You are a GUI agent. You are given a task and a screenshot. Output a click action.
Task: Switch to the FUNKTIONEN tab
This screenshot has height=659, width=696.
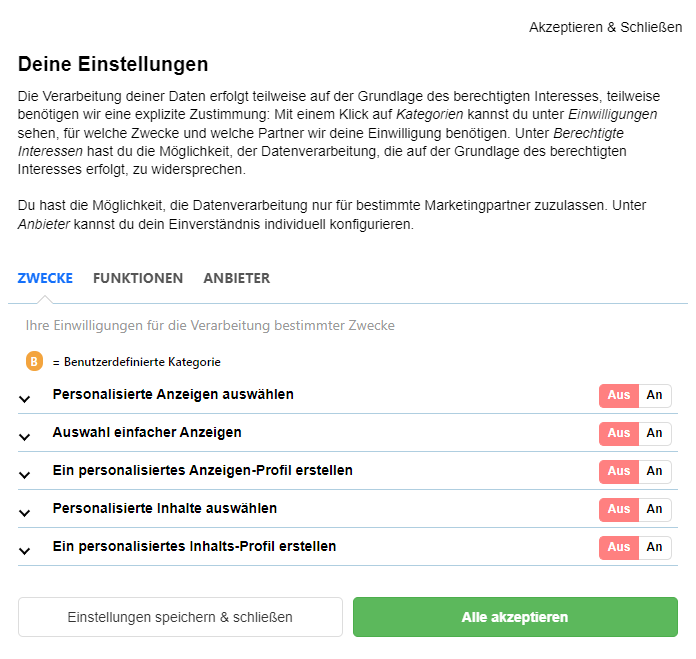(x=138, y=278)
